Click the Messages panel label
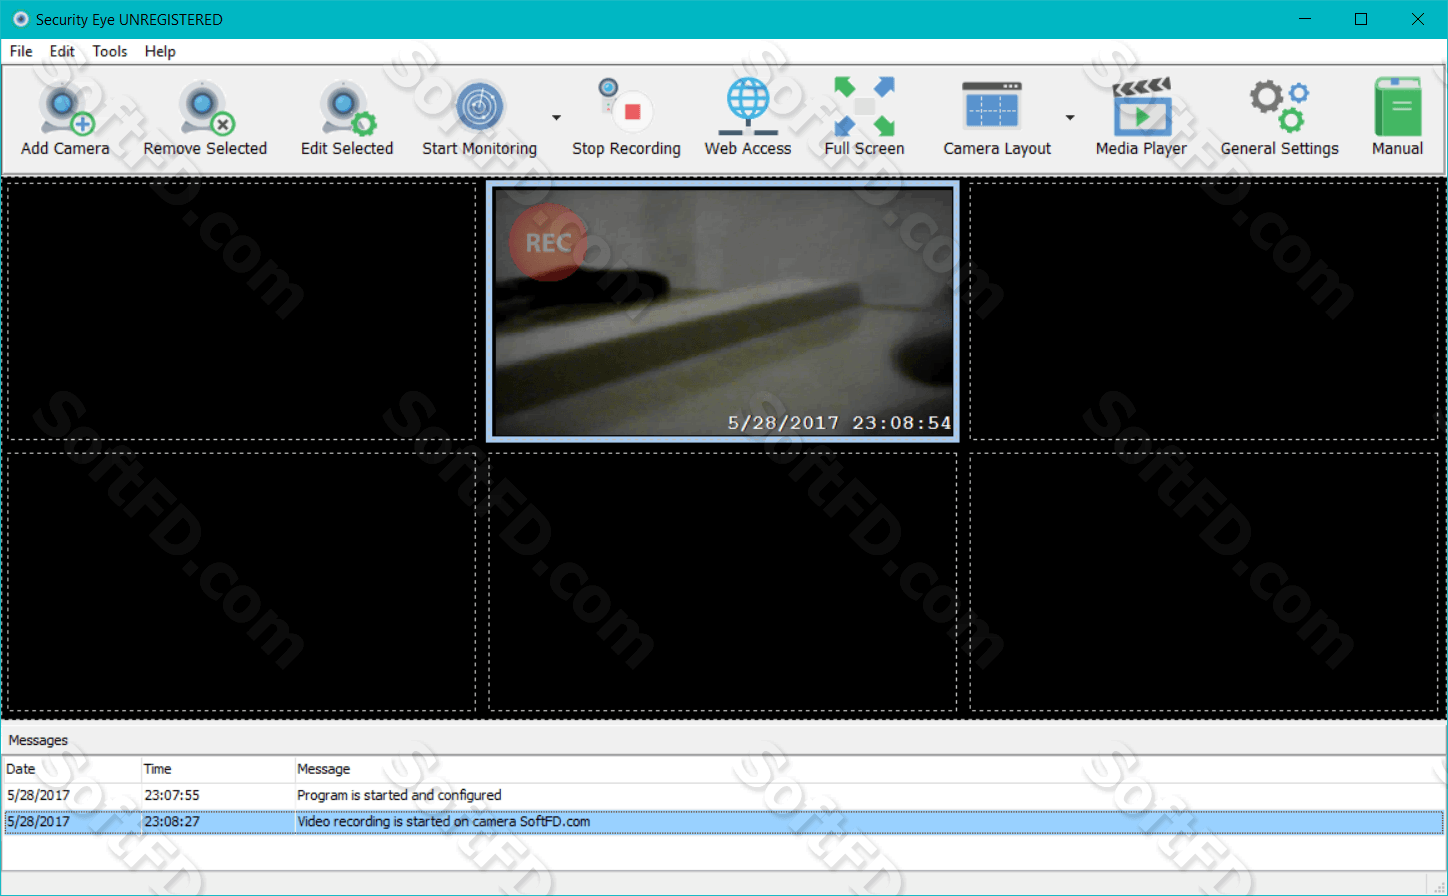The image size is (1448, 896). 38,740
